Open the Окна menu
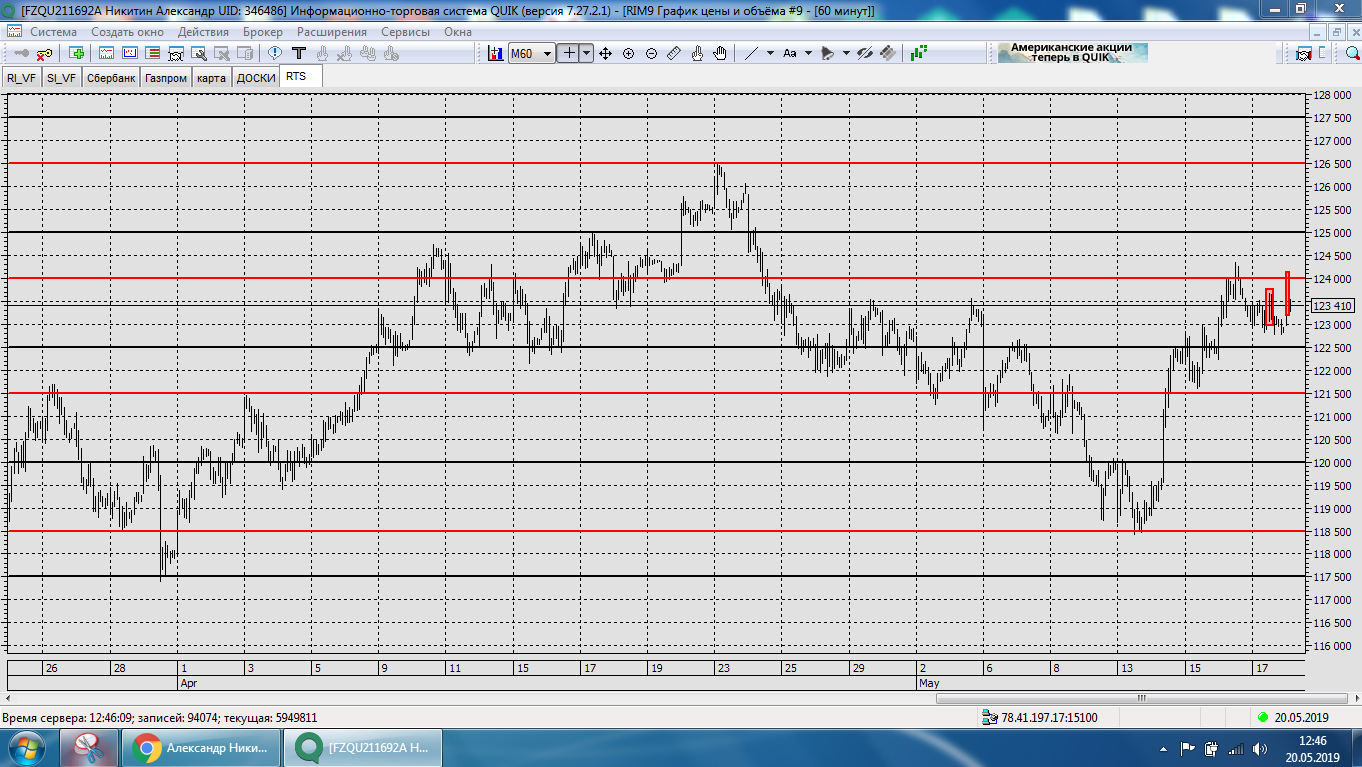The image size is (1362, 767). [458, 32]
